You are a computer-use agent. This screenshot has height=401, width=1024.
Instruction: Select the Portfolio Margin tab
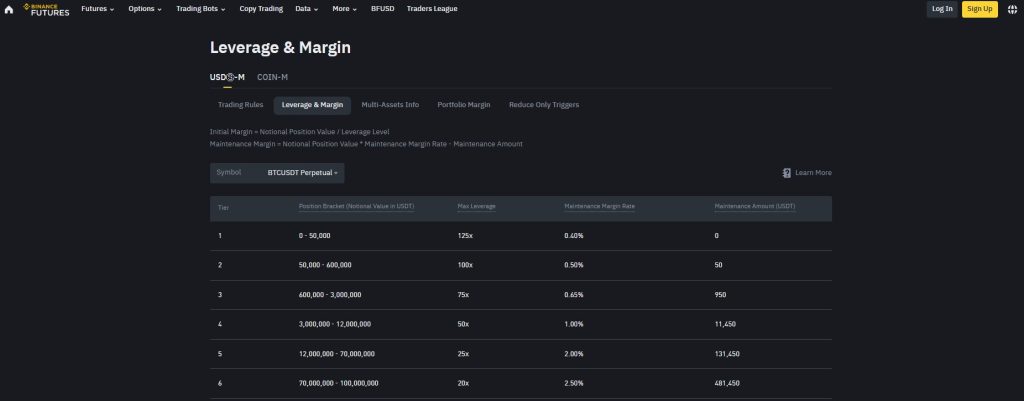click(x=464, y=105)
